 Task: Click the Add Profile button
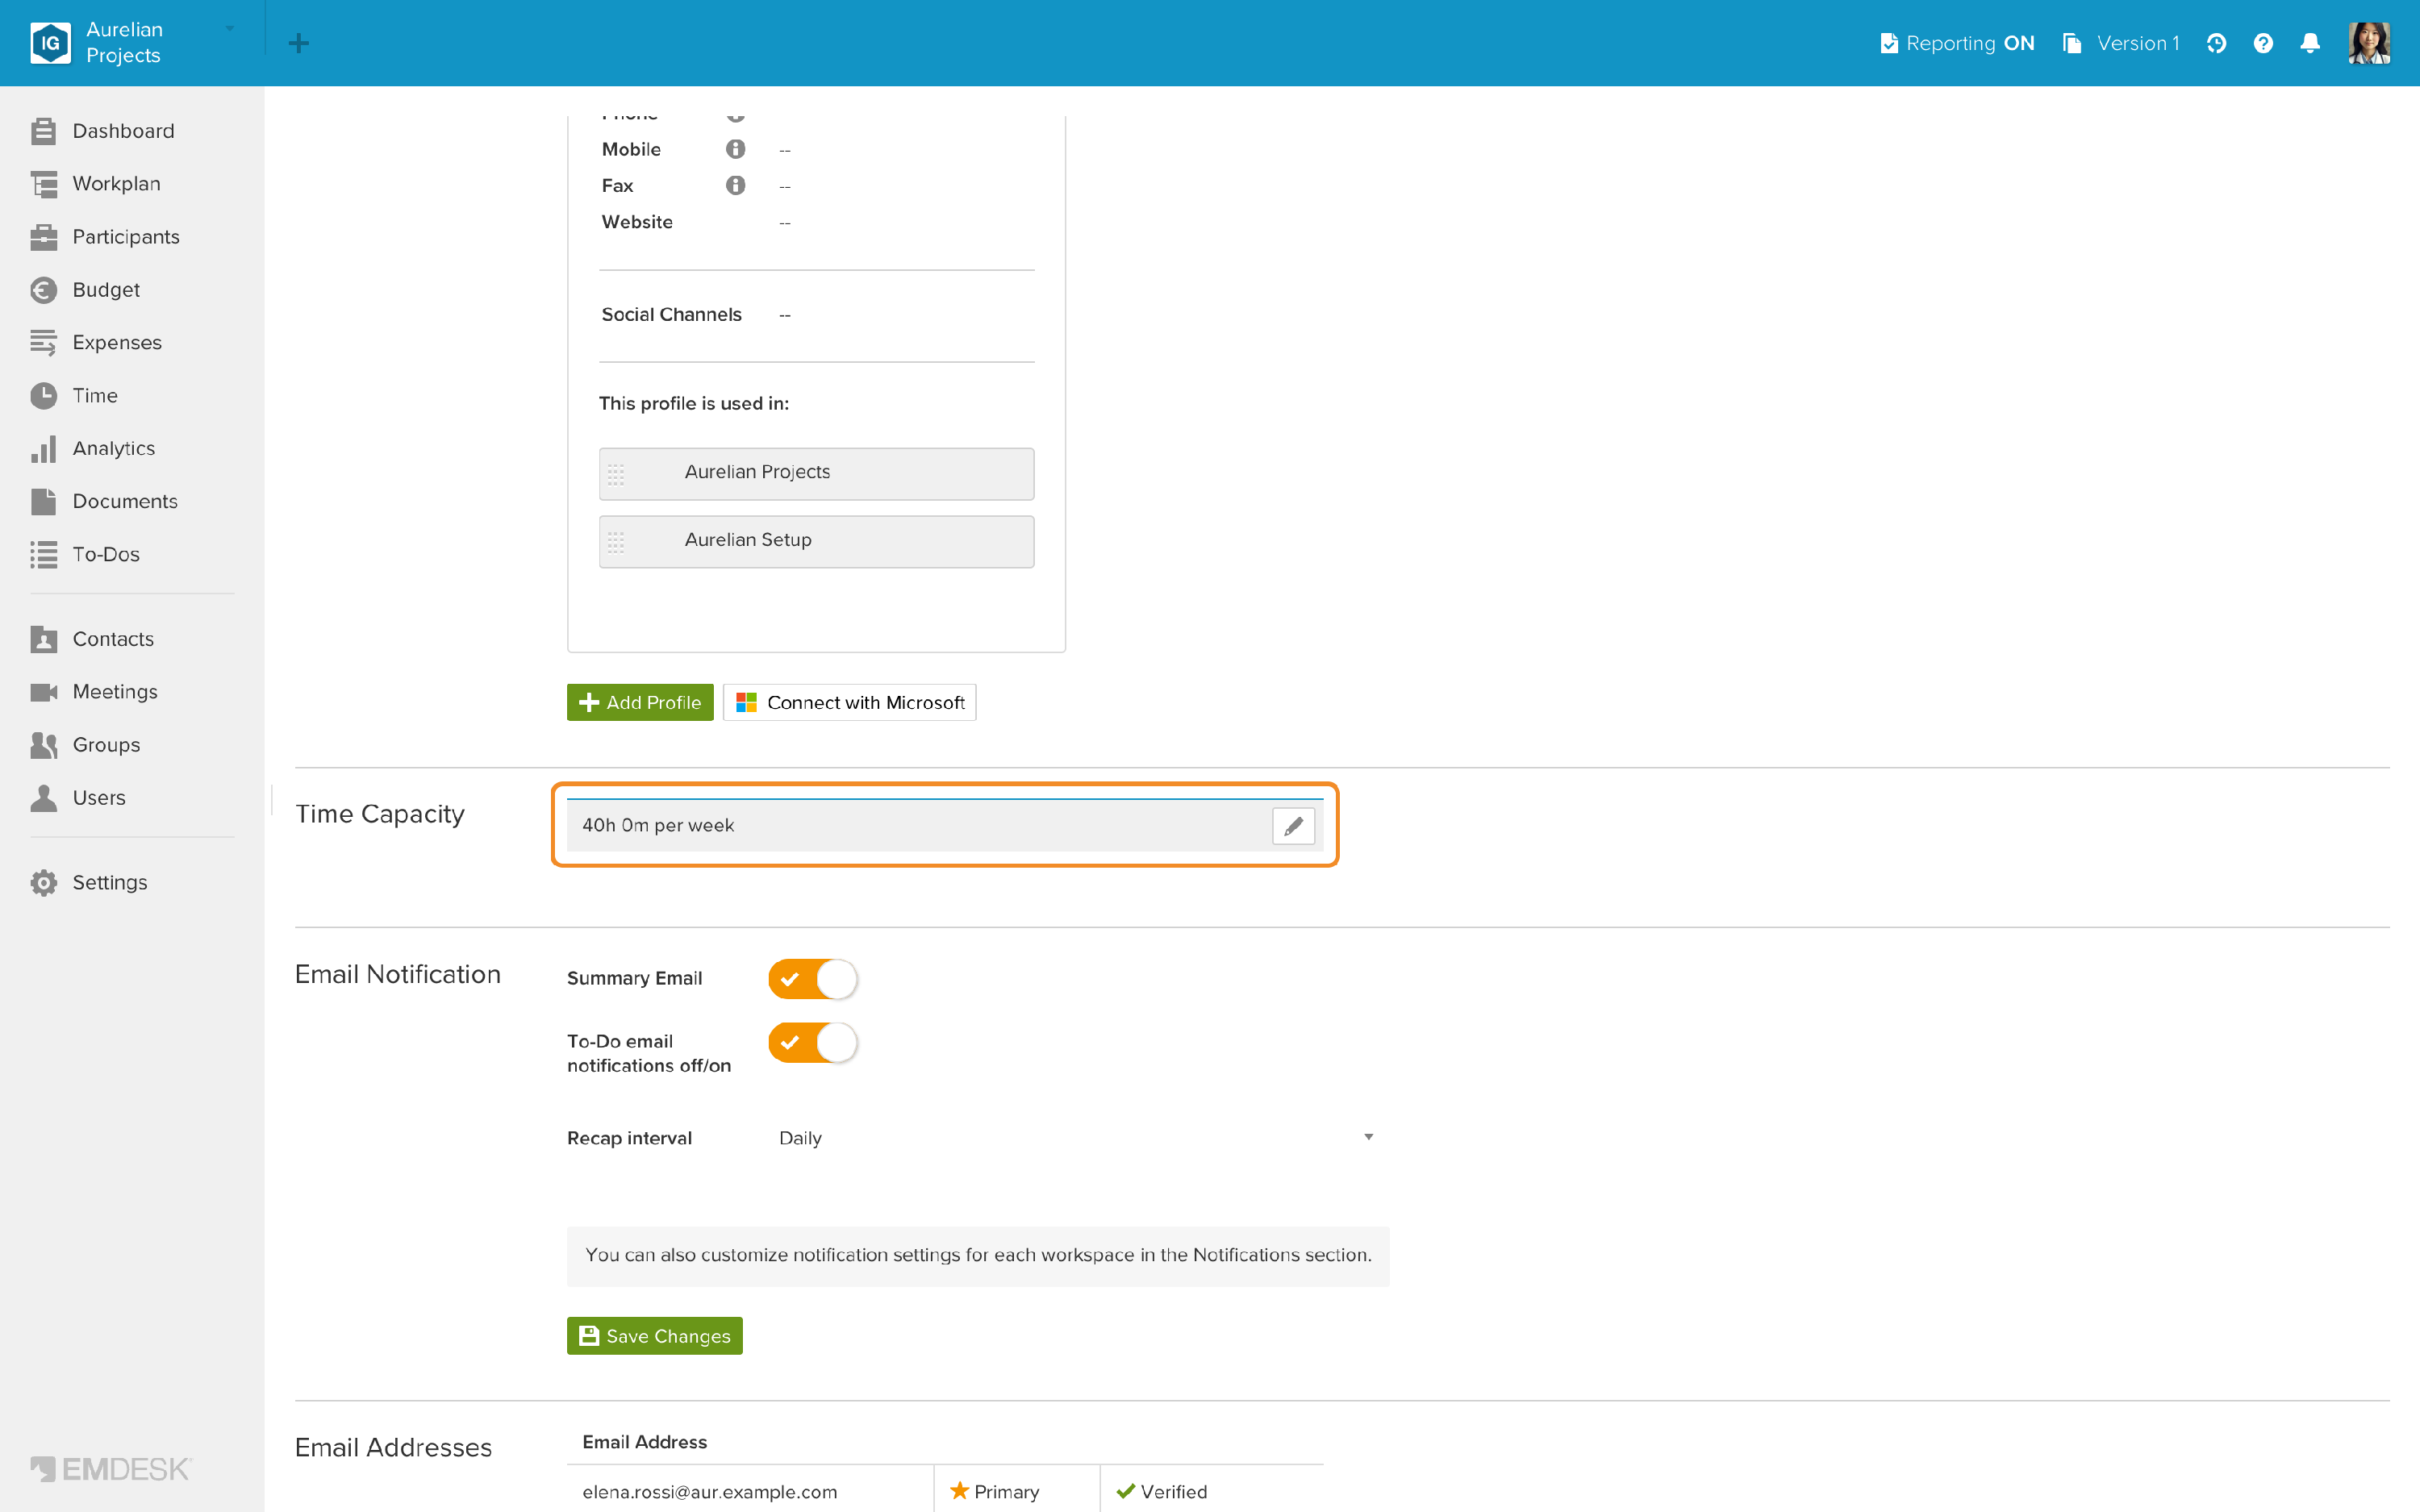tap(640, 702)
